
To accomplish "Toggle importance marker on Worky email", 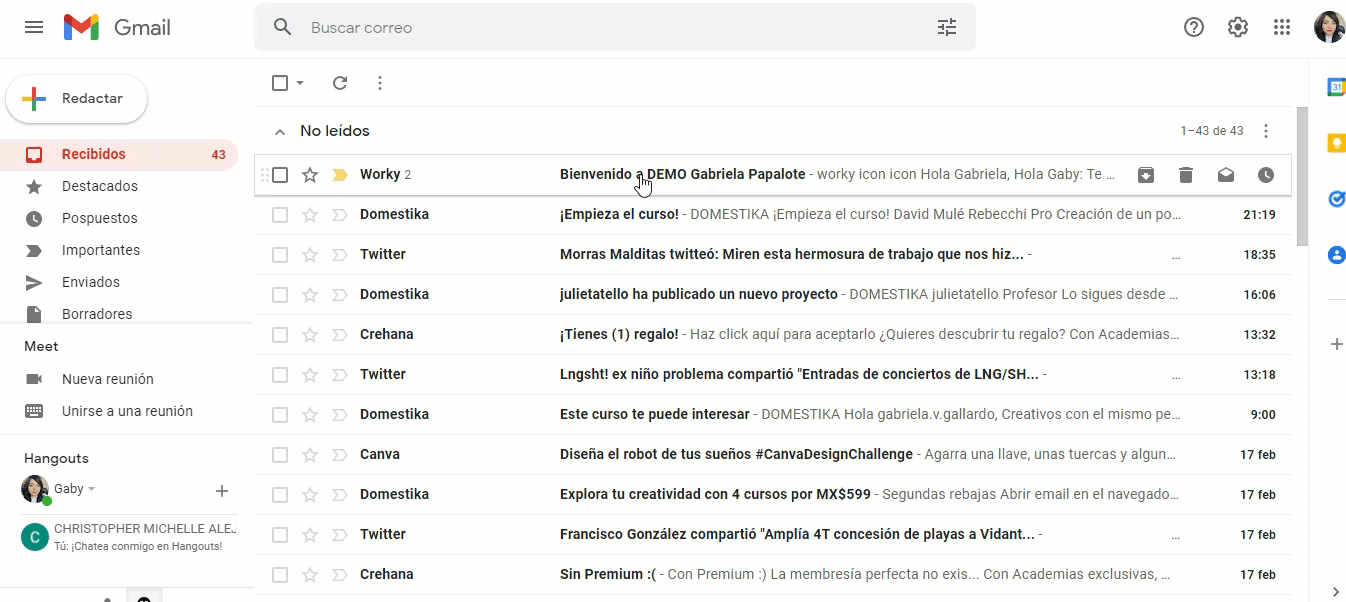I will 339,175.
